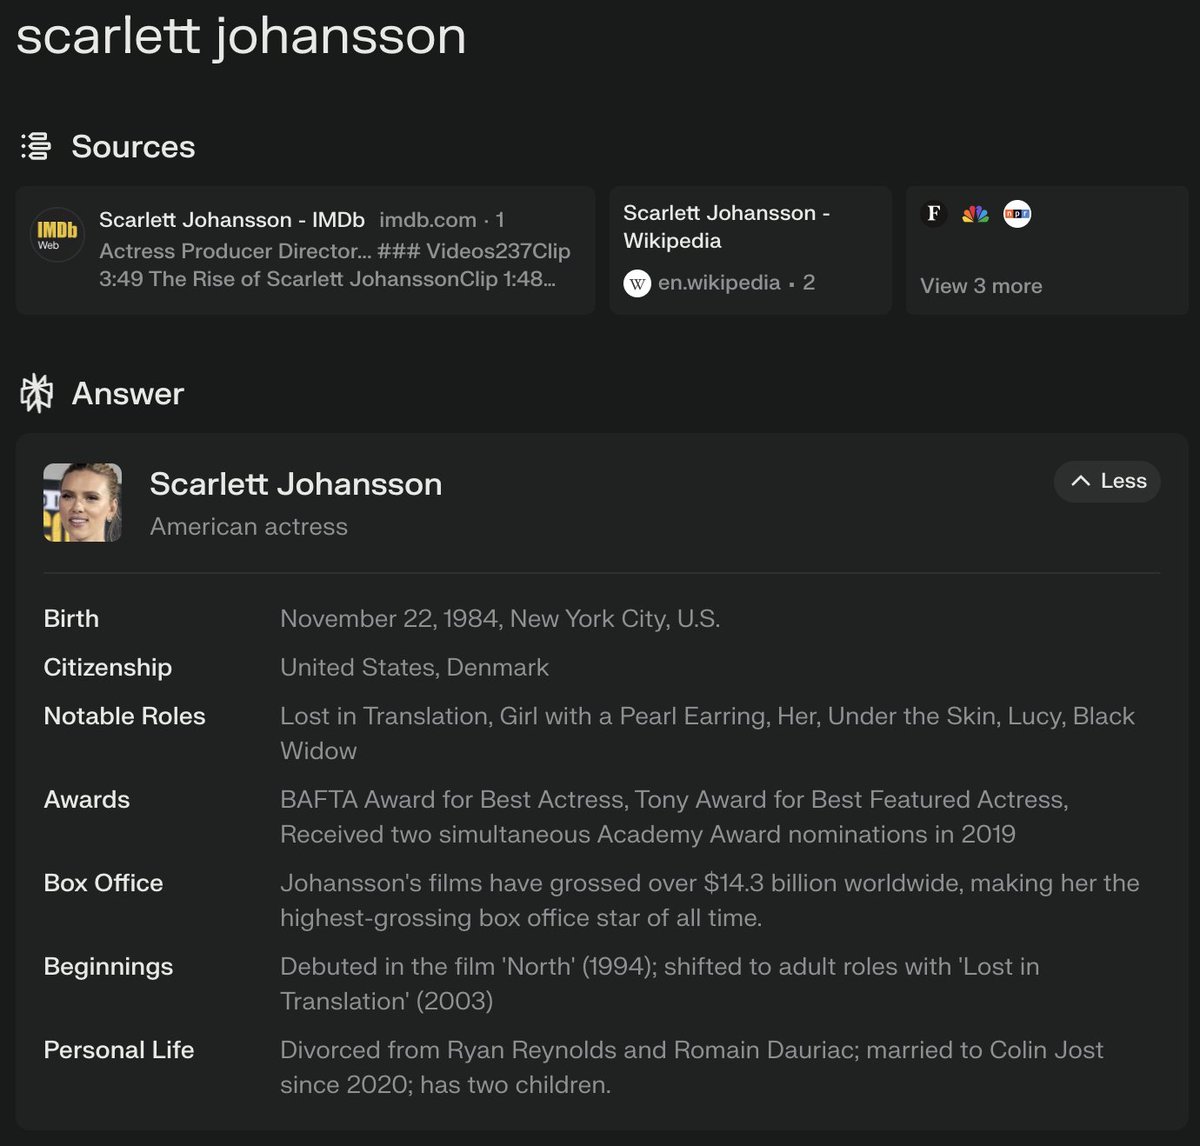The width and height of the screenshot is (1200, 1146).
Task: Click the Wikipedia W favicon
Action: coord(637,283)
